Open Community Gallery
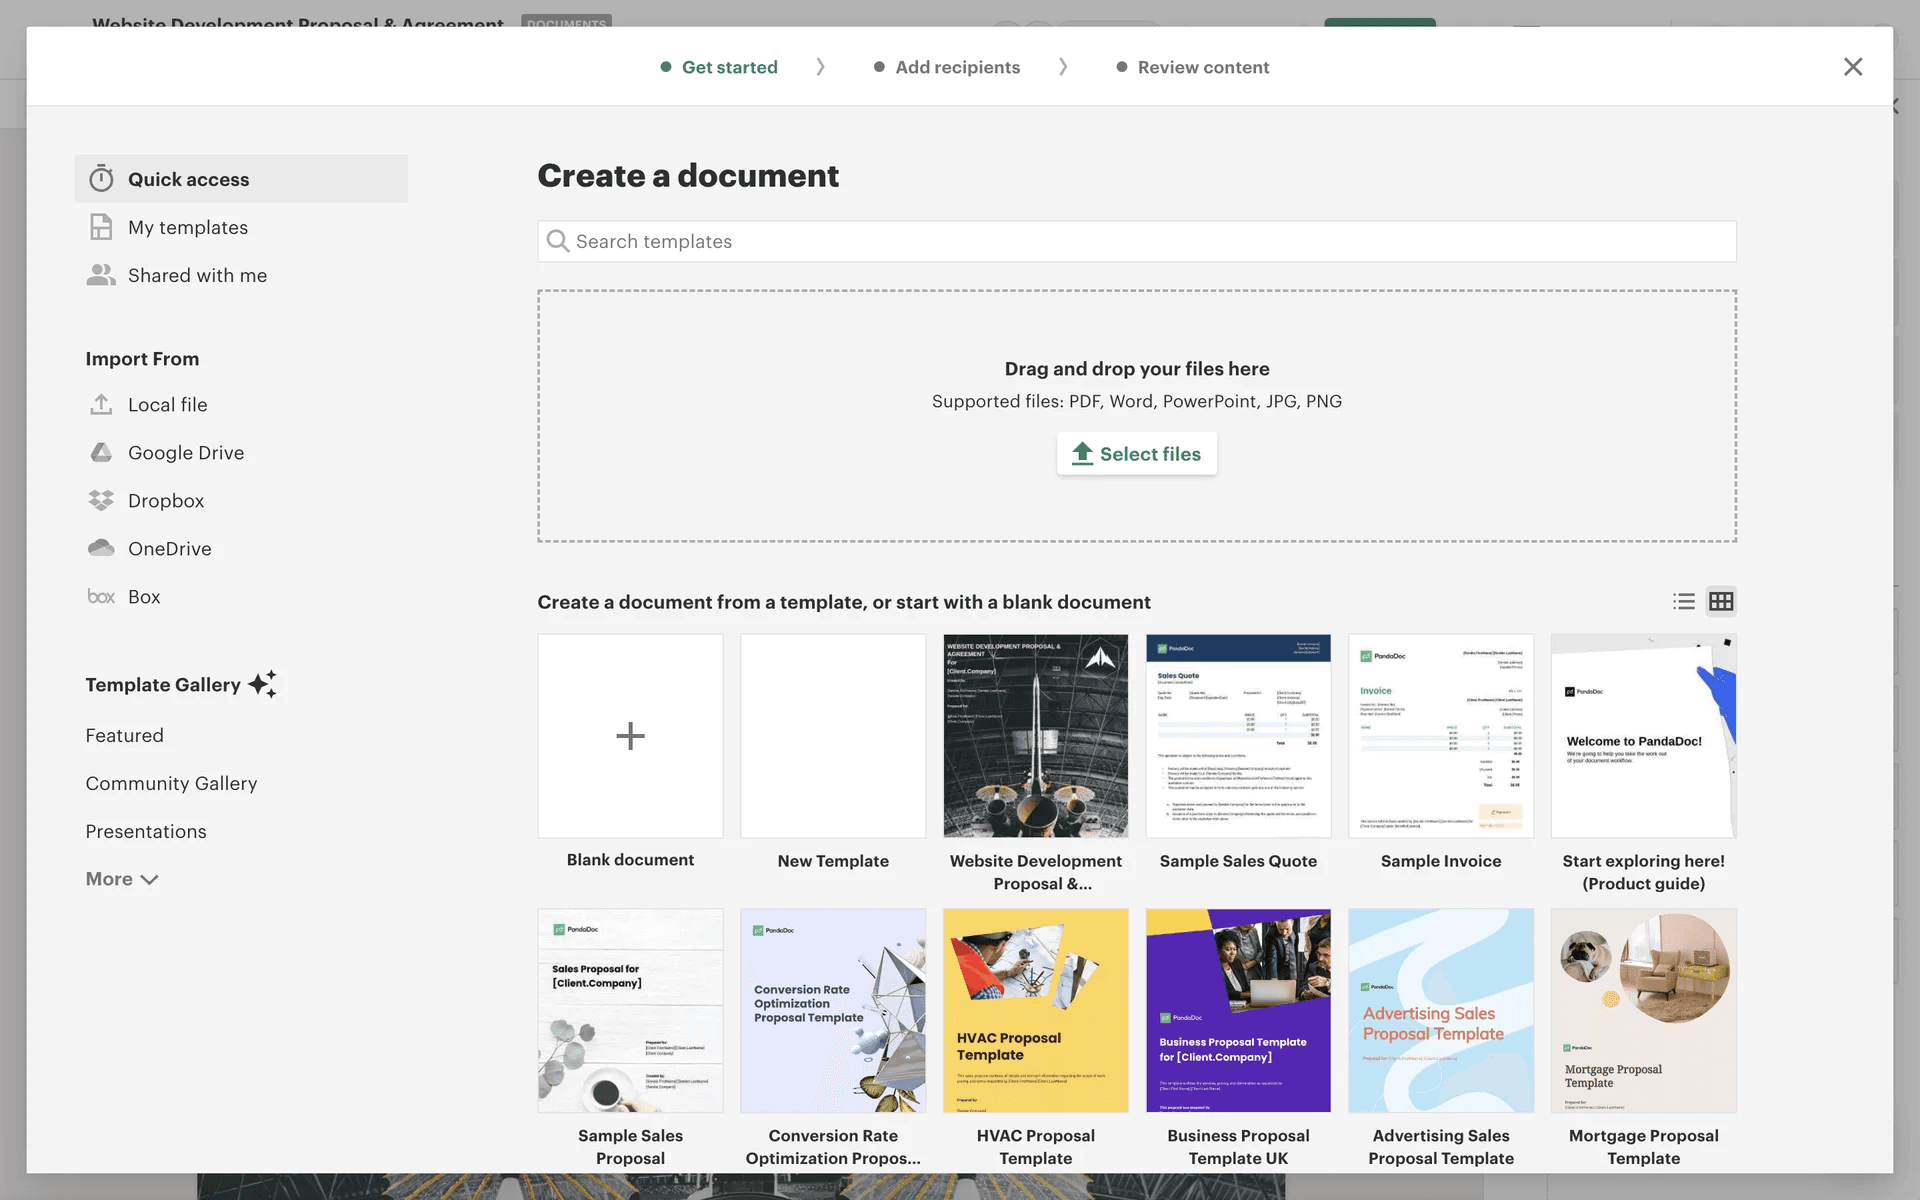Screen dimensions: 1920x1200 coord(171,783)
